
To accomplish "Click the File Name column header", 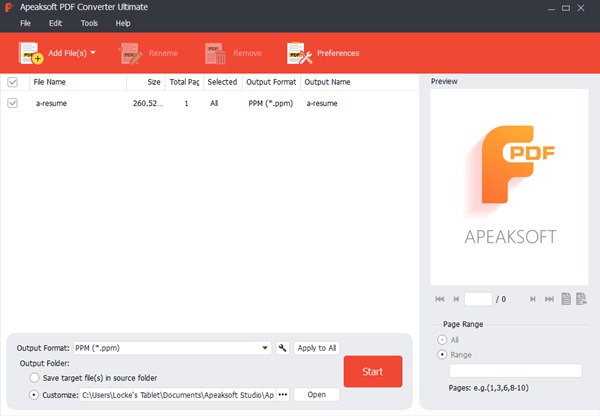I will tap(78, 82).
